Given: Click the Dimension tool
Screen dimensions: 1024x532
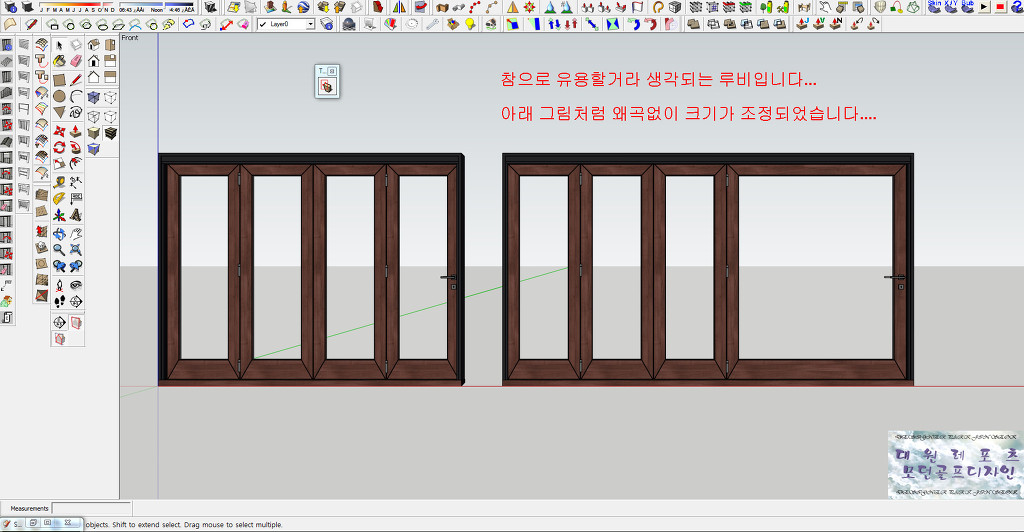Looking at the screenshot, I should pyautogui.click(x=76, y=182).
